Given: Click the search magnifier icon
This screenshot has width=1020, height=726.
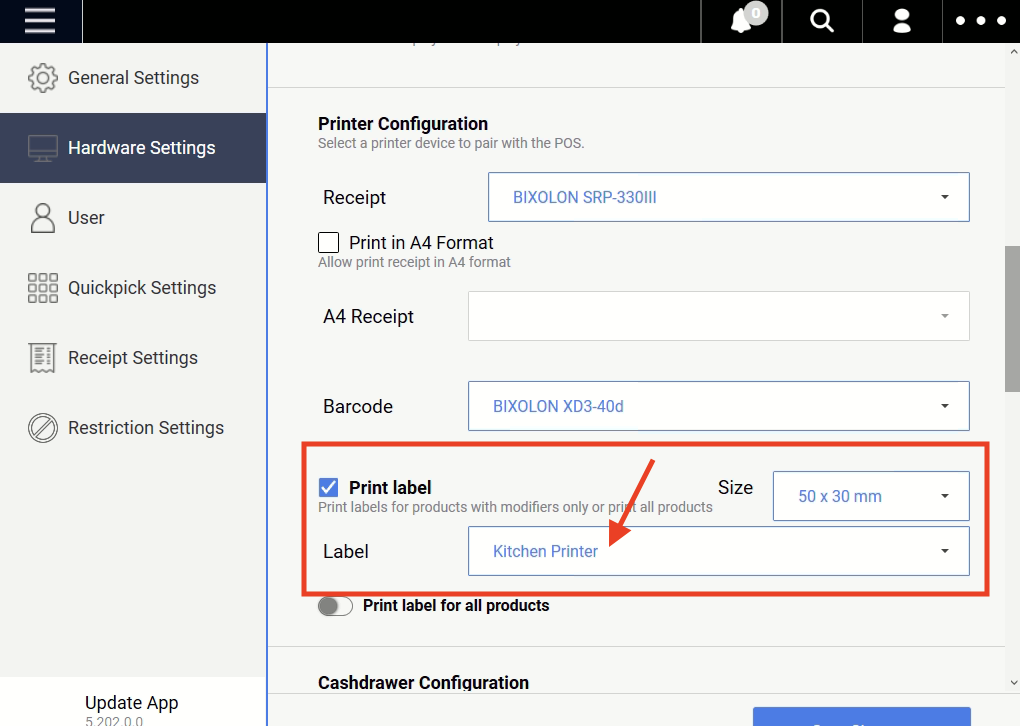Looking at the screenshot, I should click(822, 21).
